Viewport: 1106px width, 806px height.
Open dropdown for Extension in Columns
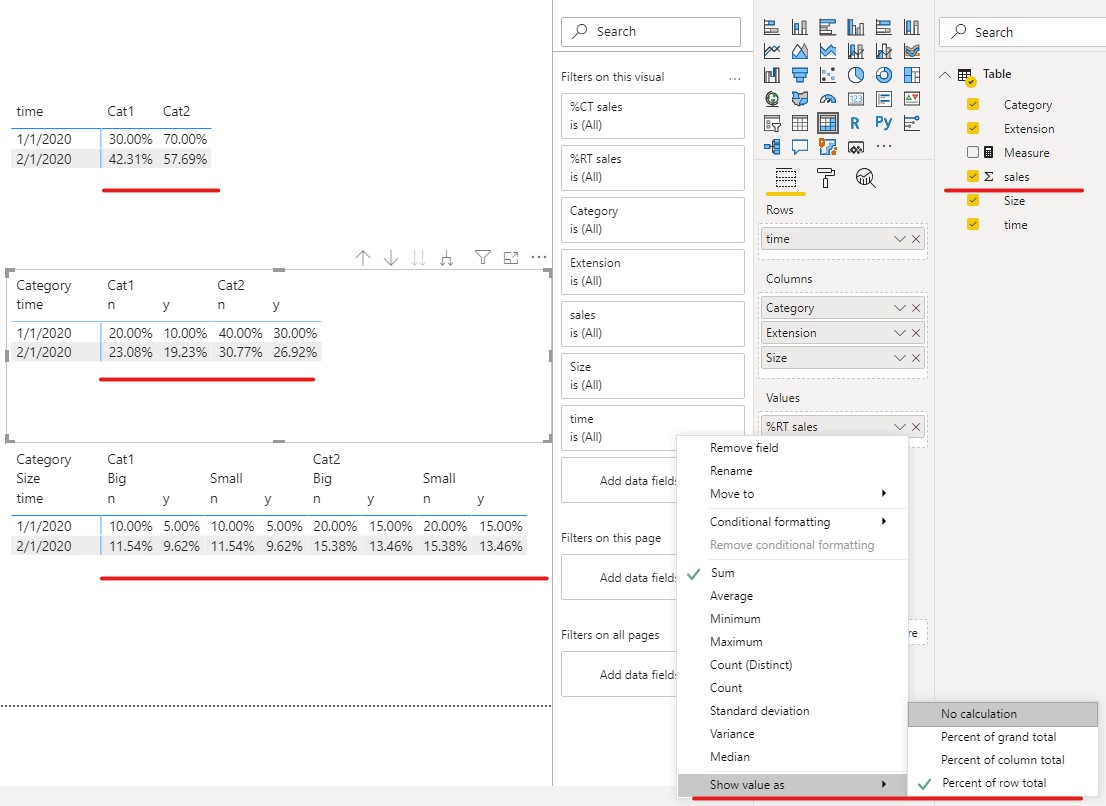point(899,333)
